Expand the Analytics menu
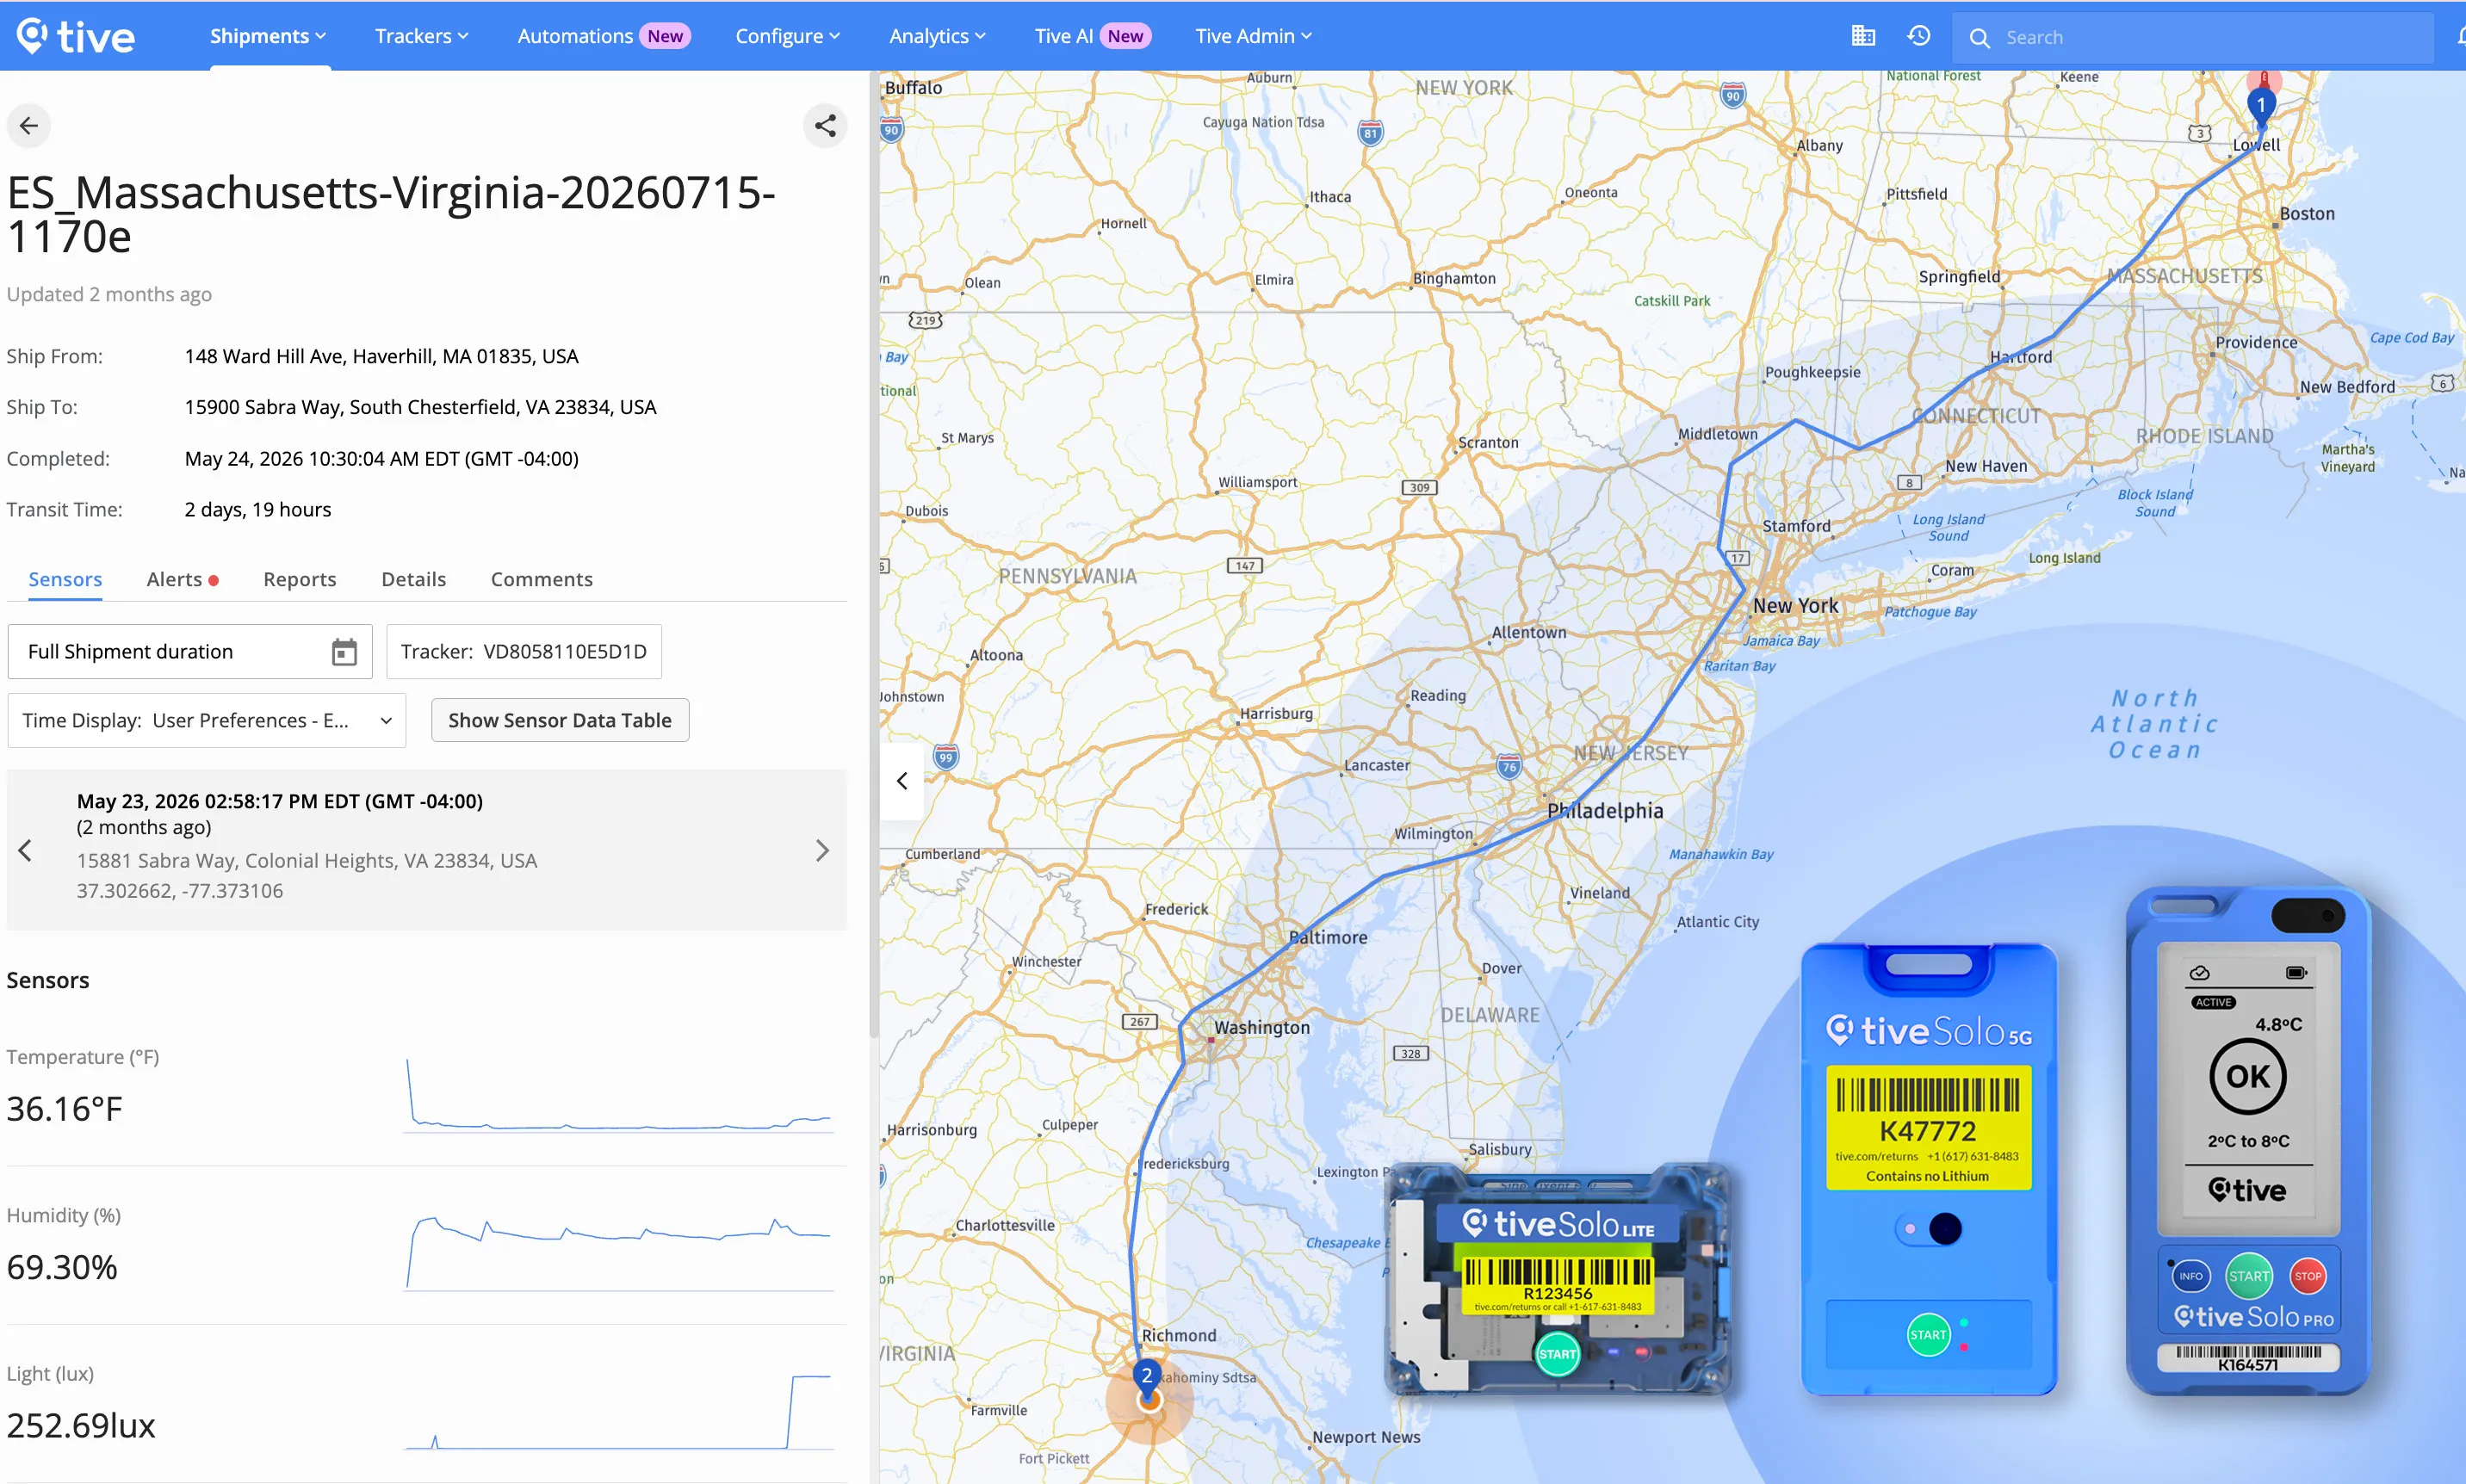 (x=937, y=36)
